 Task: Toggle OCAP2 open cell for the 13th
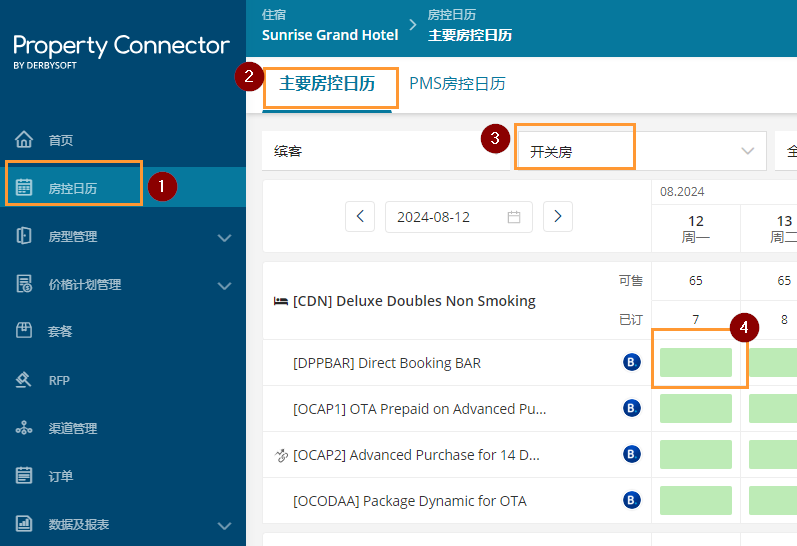[x=773, y=454]
